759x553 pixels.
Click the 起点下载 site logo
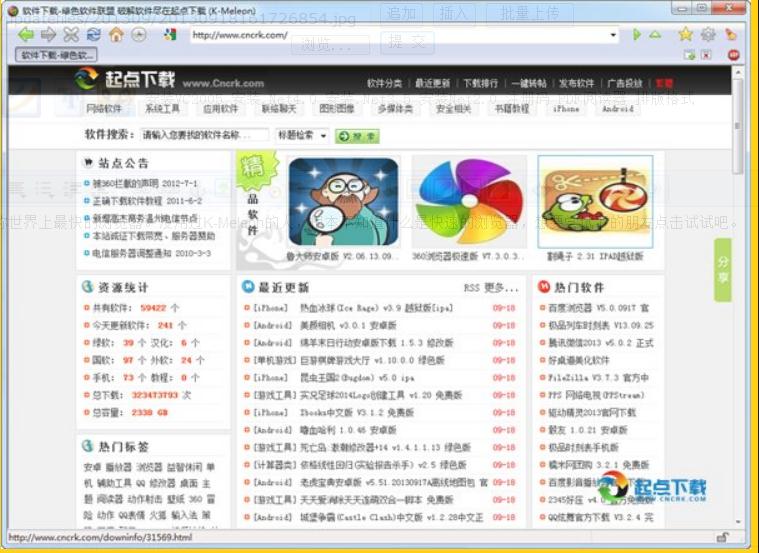click(125, 79)
